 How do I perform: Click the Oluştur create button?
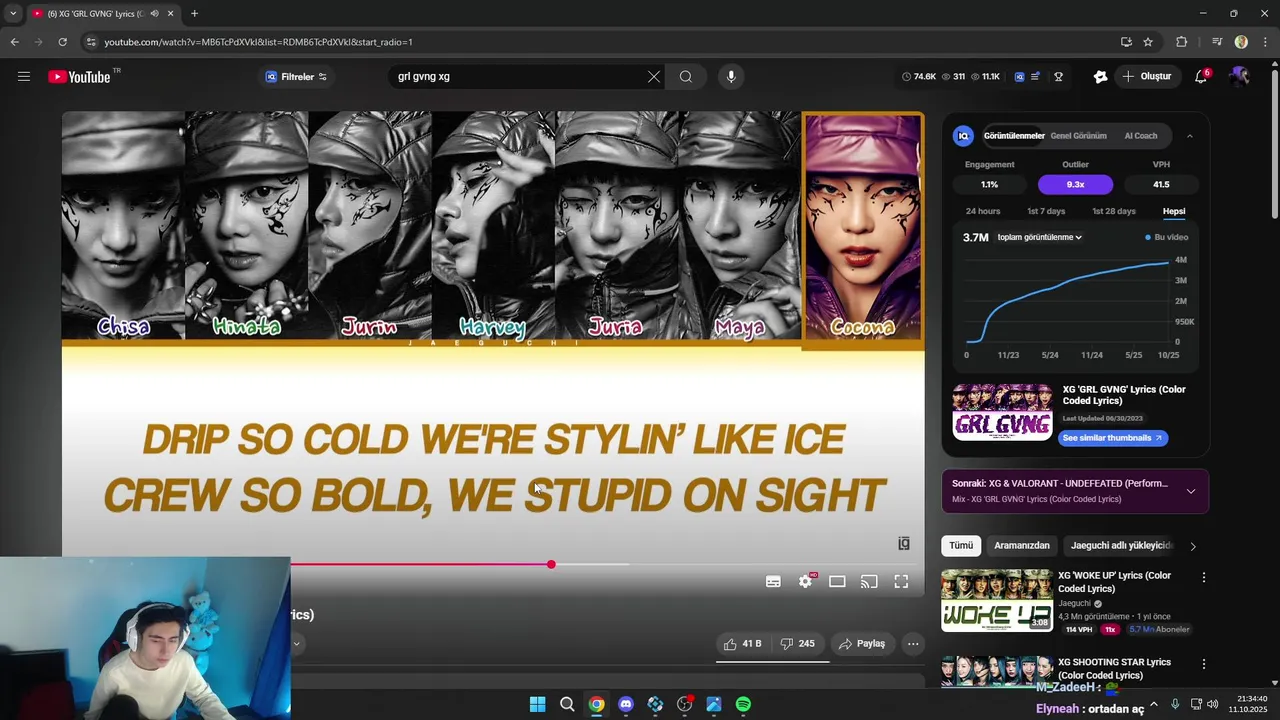[1146, 77]
